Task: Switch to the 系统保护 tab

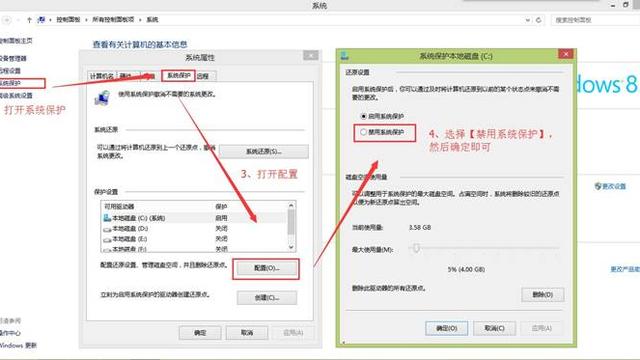Action: click(x=178, y=76)
